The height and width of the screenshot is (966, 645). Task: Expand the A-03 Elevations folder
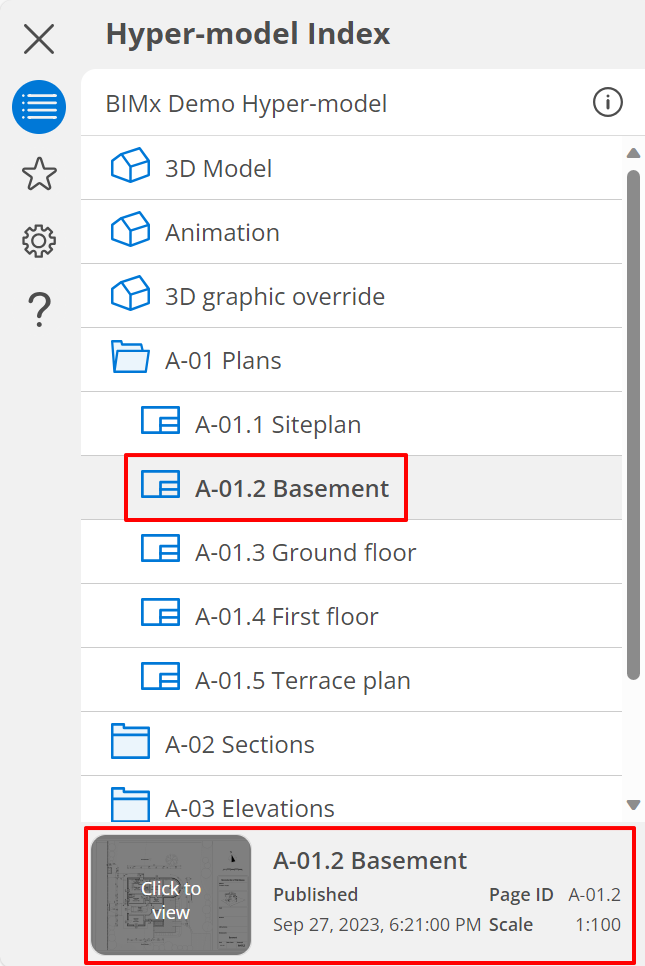coord(130,806)
